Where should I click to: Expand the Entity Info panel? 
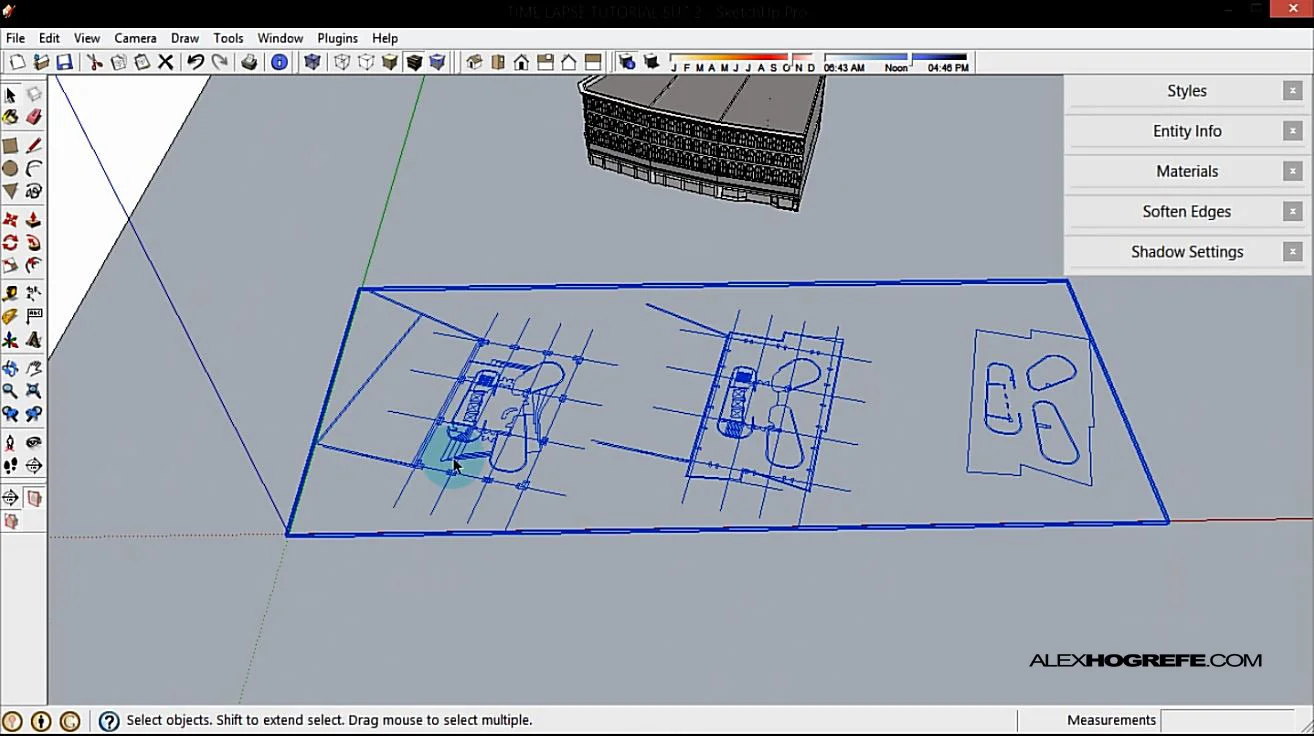click(x=1187, y=131)
